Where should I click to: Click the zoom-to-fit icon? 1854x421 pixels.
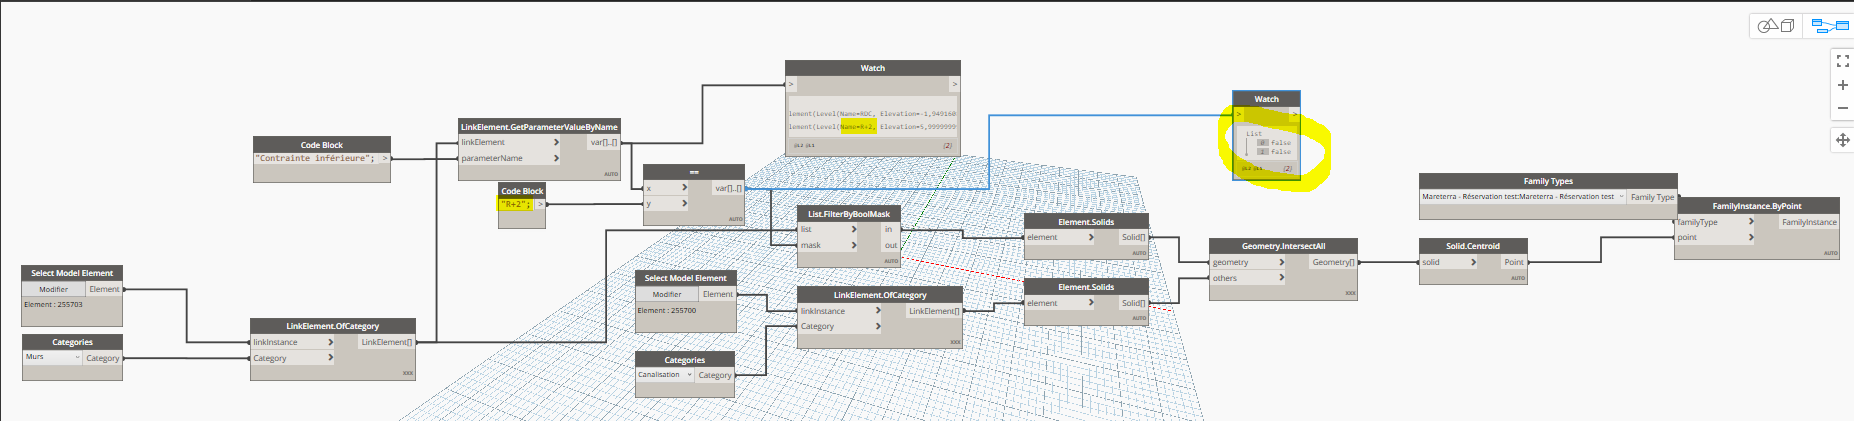(x=1842, y=61)
